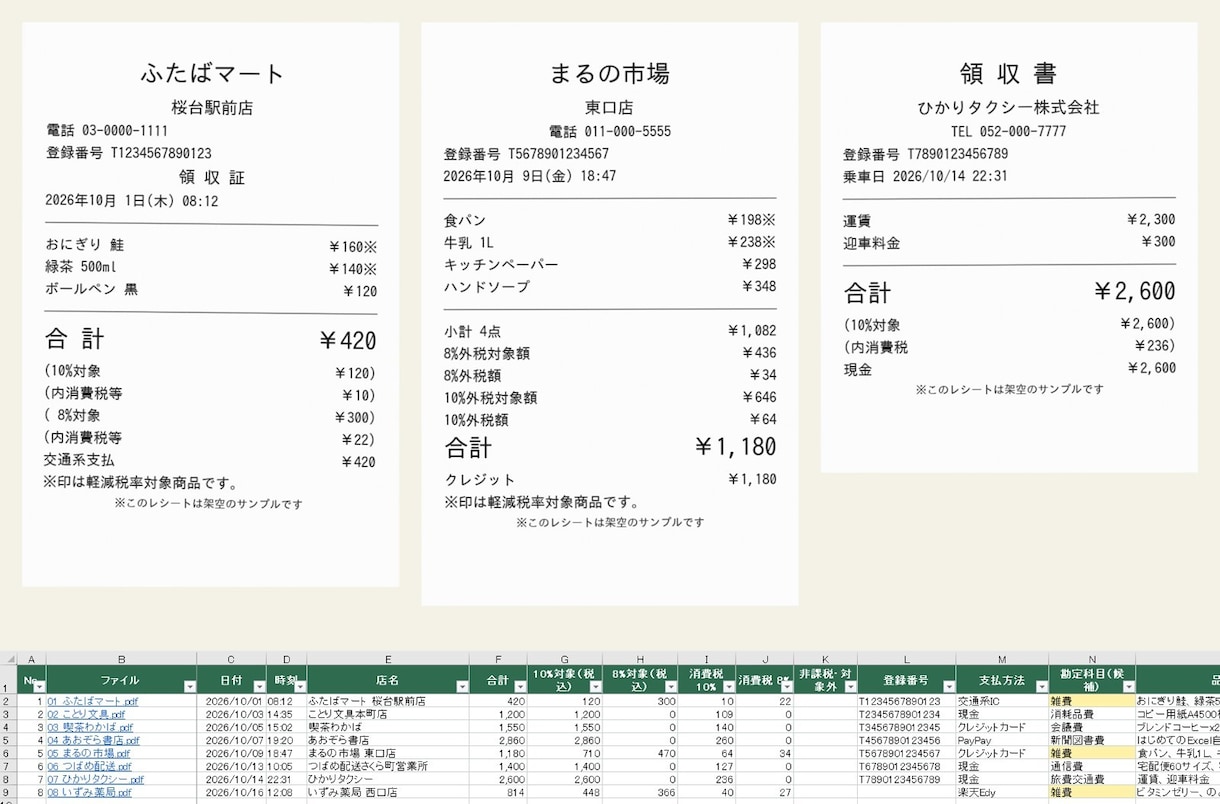Screen dimensions: 1220x804
Task: Click date cell '2026/10/16'
Action: coord(231,793)
